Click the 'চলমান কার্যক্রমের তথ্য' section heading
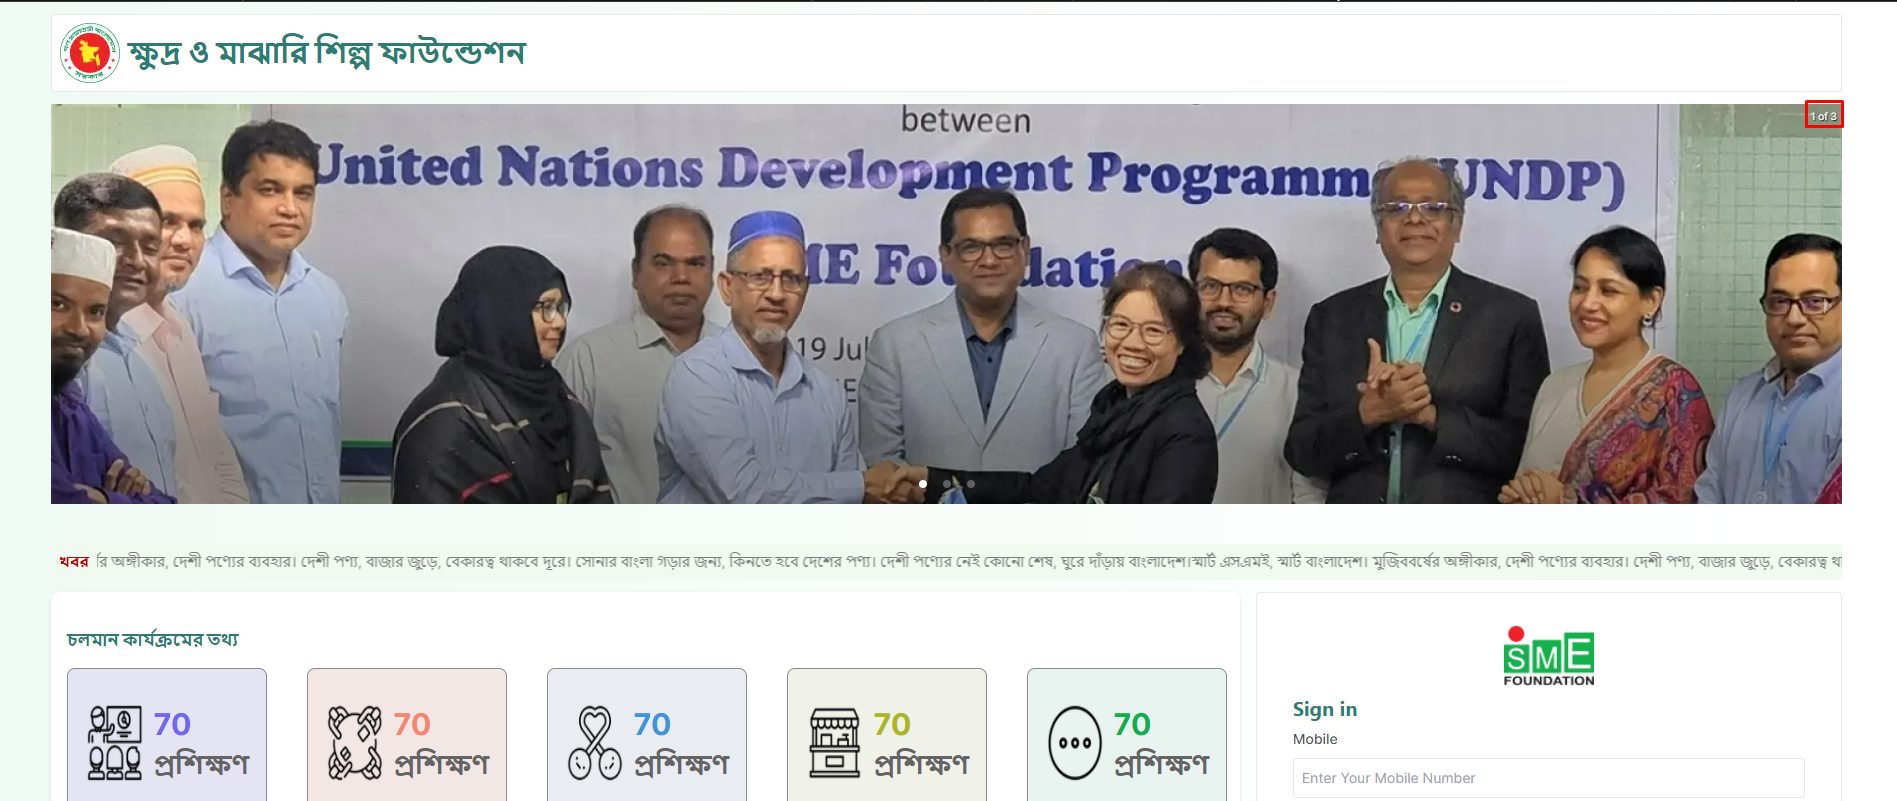 [x=153, y=639]
